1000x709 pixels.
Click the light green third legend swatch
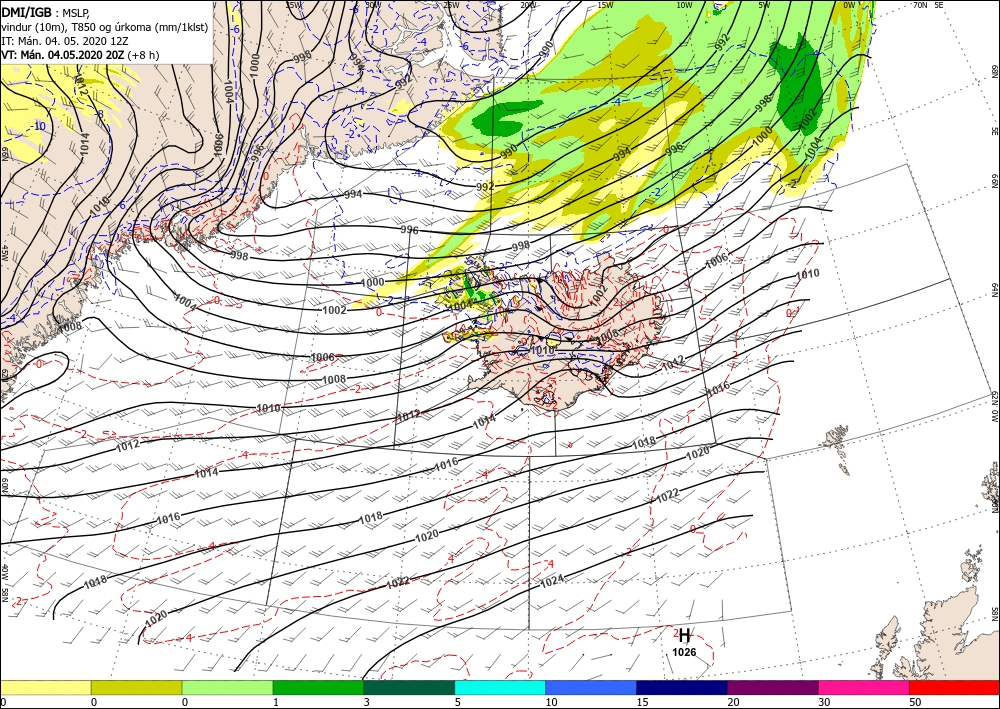pyautogui.click(x=227, y=687)
